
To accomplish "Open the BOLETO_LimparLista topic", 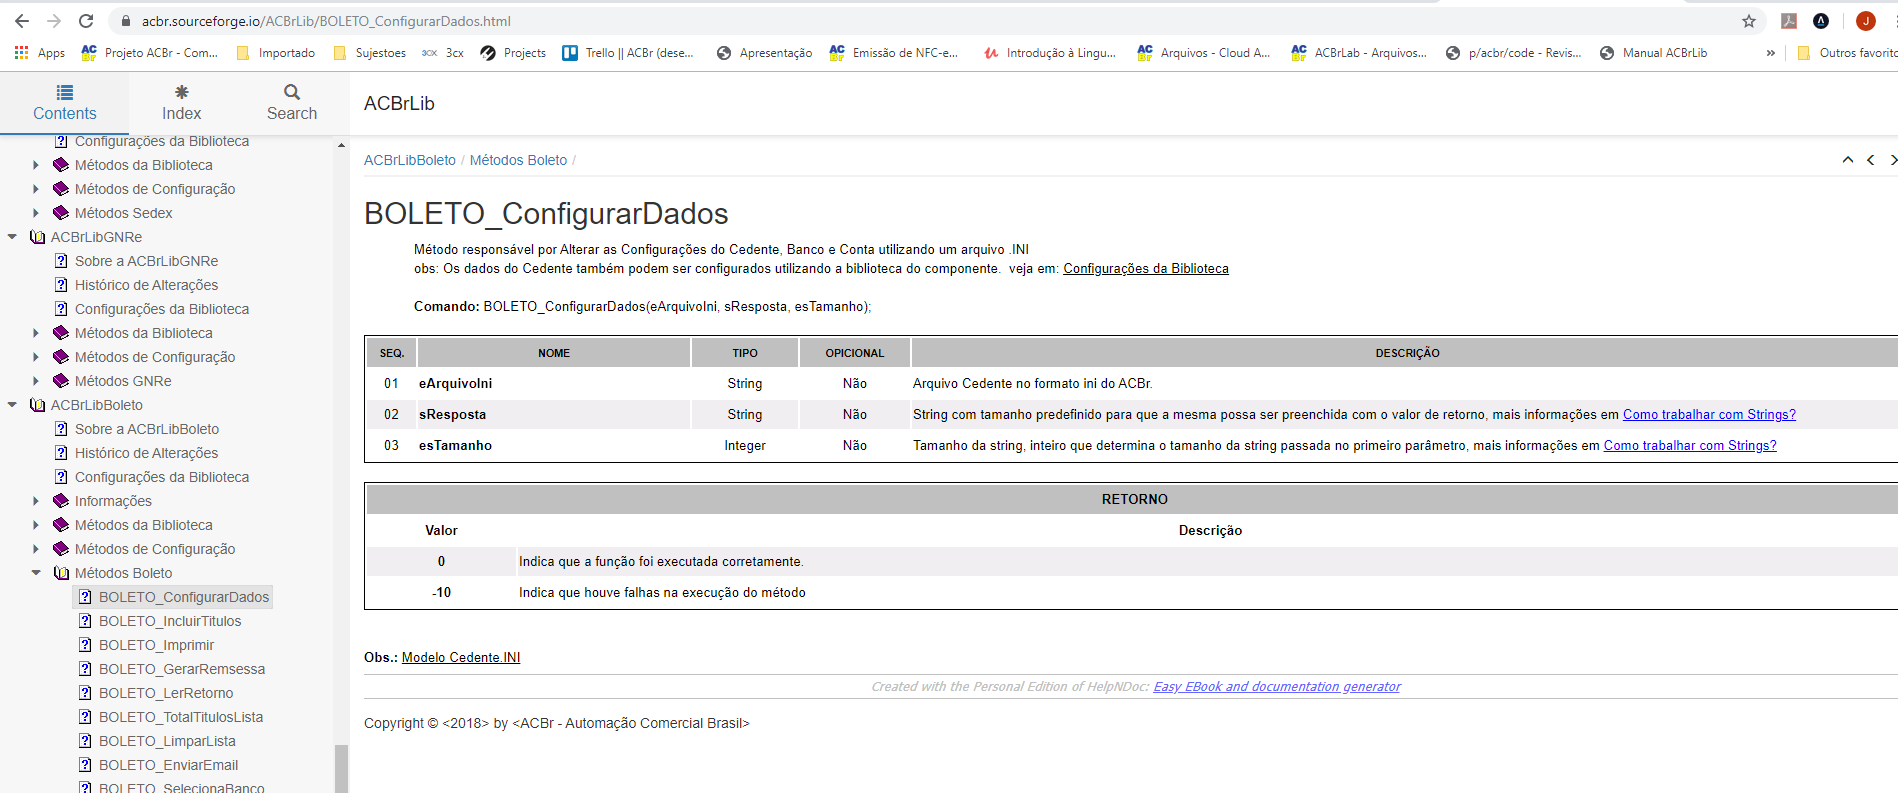I will 167,741.
